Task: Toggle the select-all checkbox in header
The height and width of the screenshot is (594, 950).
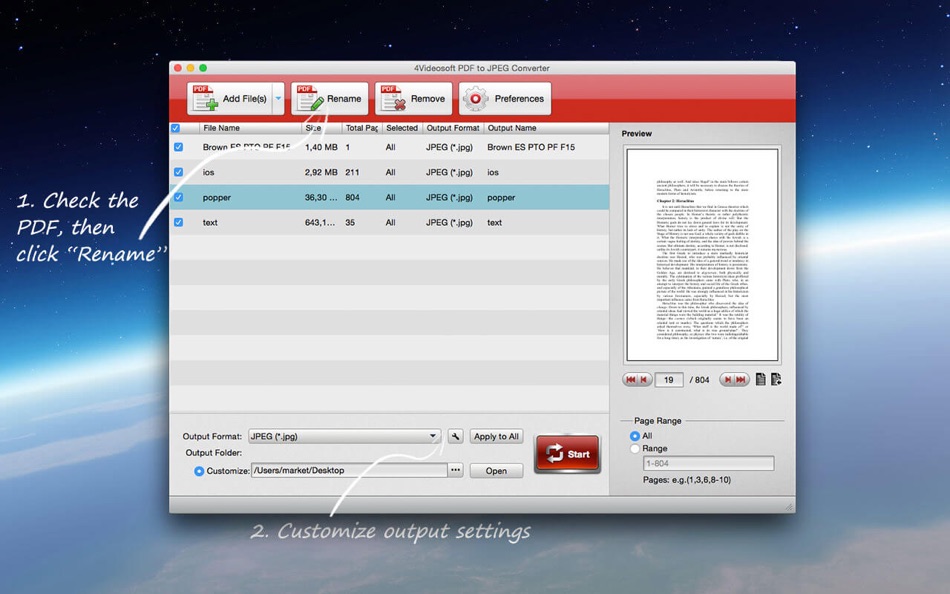Action: [176, 128]
